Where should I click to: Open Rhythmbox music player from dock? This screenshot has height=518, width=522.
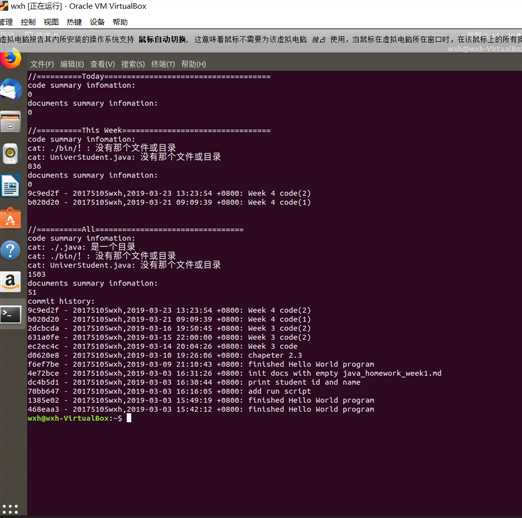point(10,154)
